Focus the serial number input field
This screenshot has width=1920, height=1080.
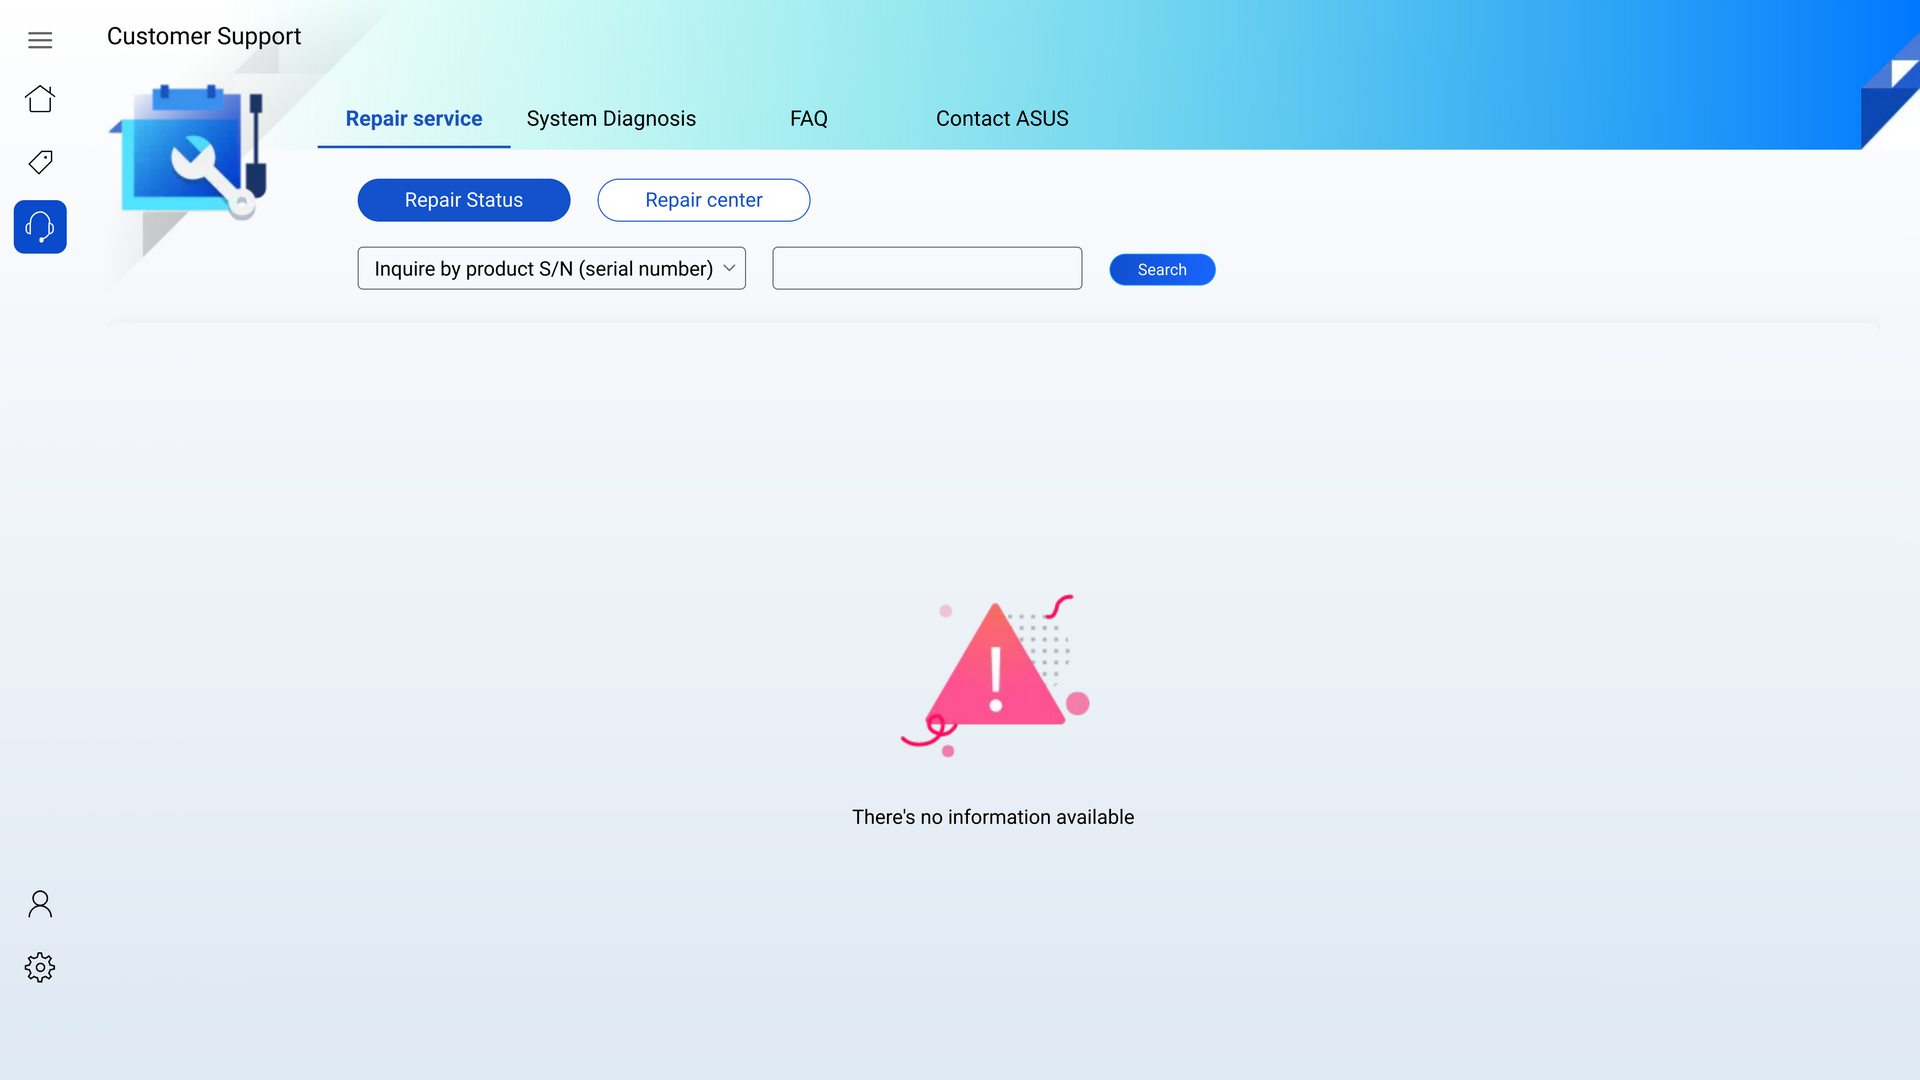point(927,268)
